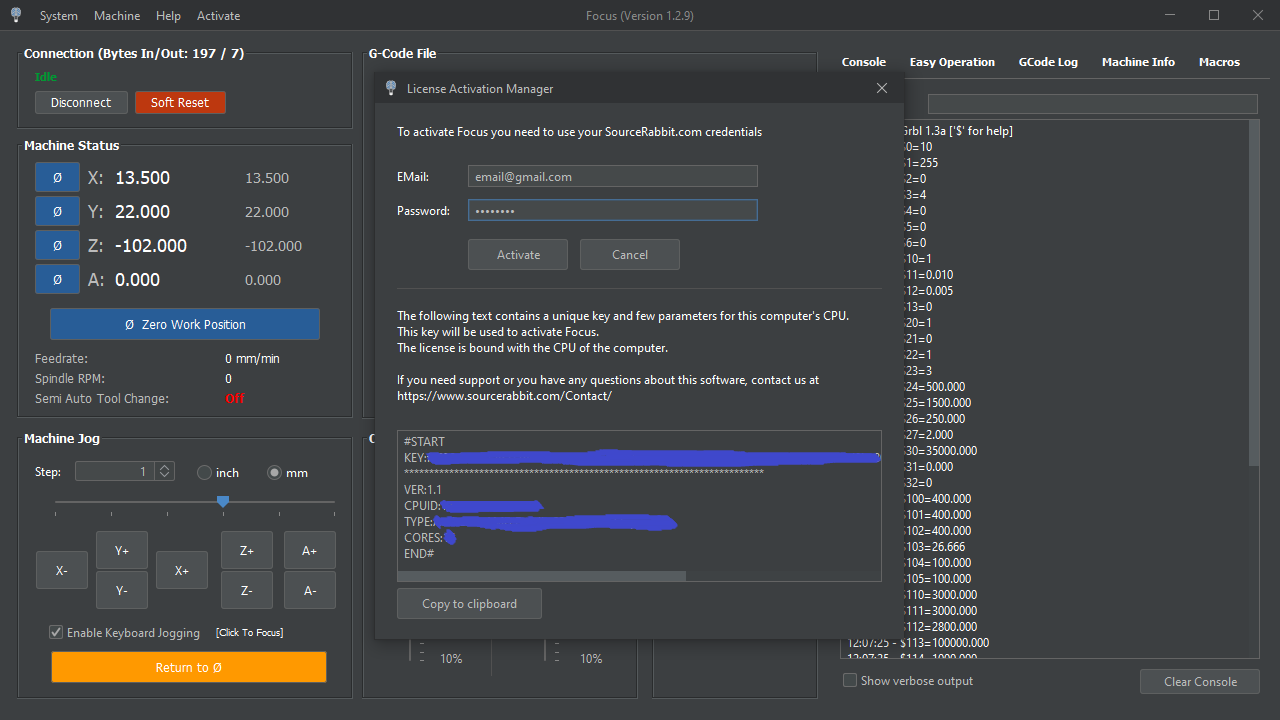Click the VER:1.1 line in license text

click(423, 490)
